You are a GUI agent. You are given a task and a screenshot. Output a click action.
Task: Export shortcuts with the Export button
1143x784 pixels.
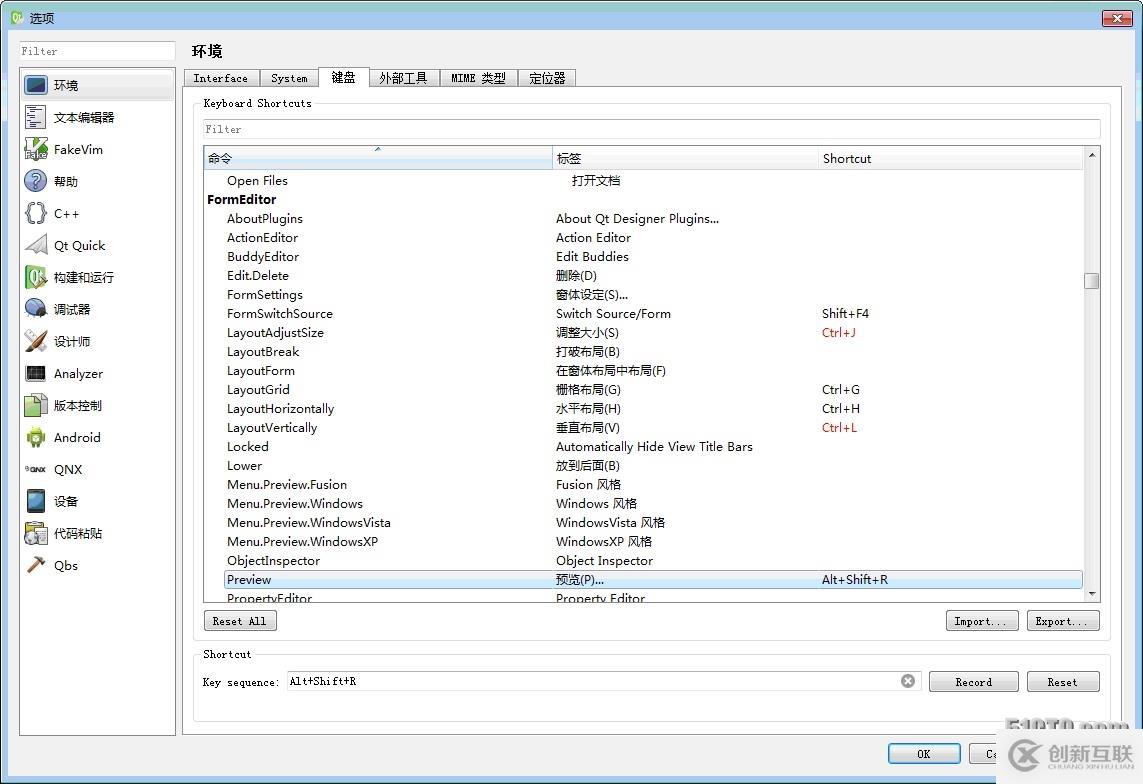1062,620
